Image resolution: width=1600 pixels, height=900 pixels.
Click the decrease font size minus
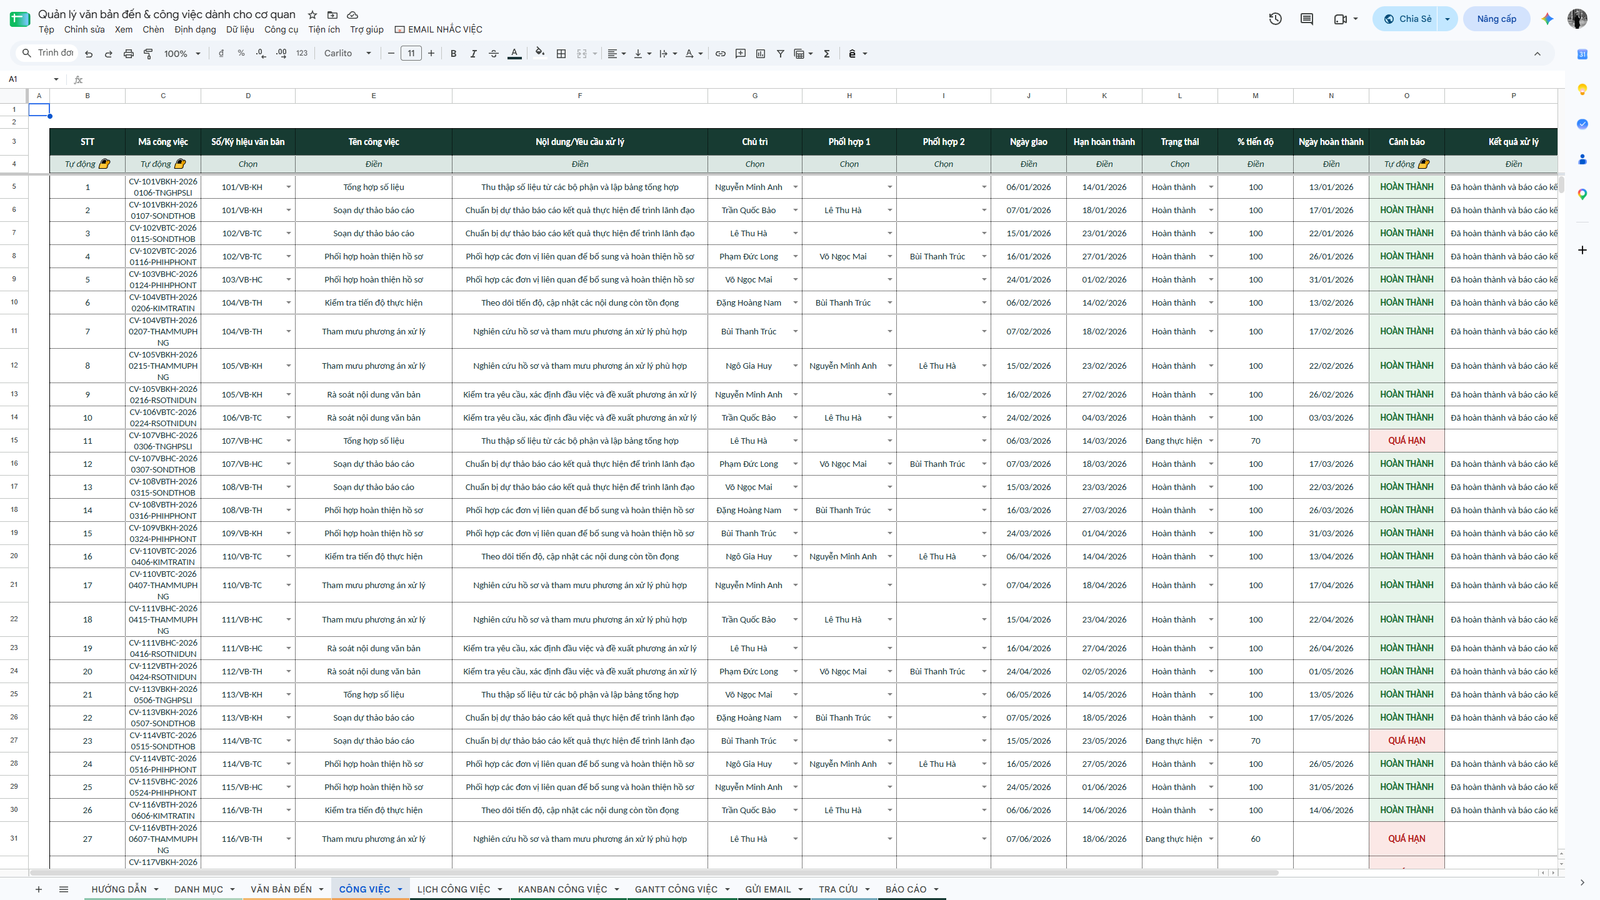coord(391,54)
